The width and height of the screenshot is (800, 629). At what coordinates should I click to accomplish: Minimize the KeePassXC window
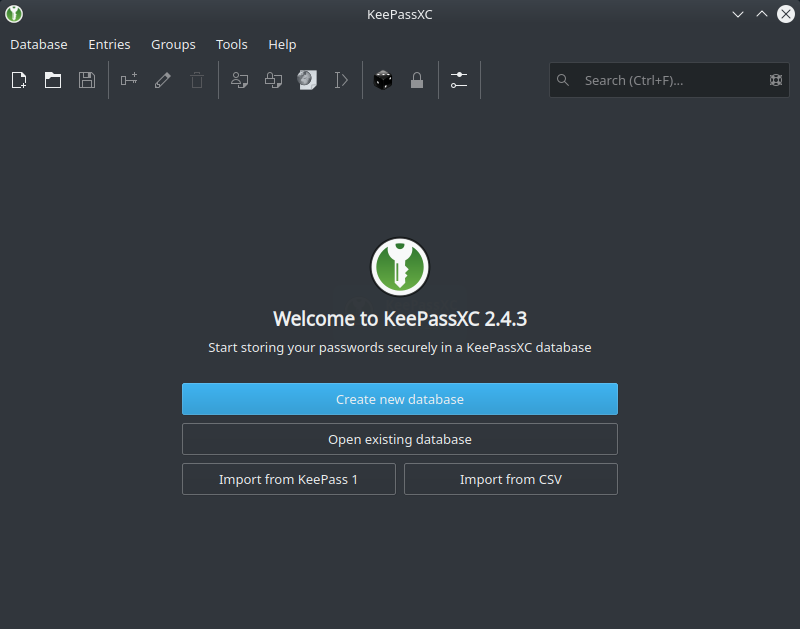coord(738,14)
